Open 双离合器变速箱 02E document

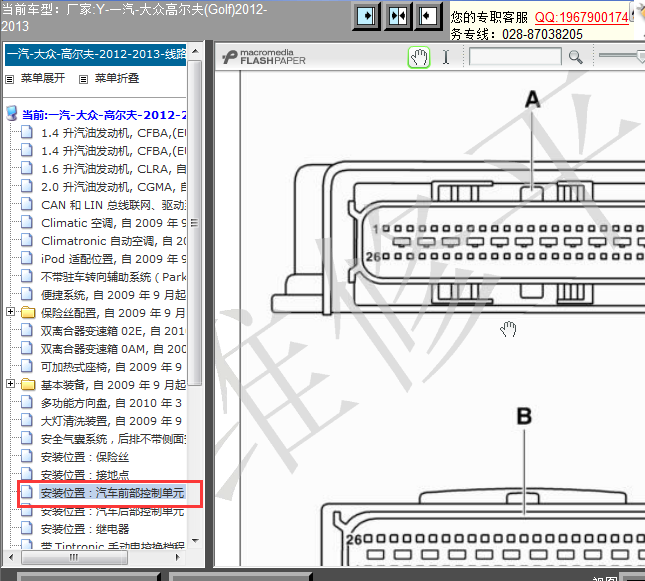pyautogui.click(x=114, y=331)
